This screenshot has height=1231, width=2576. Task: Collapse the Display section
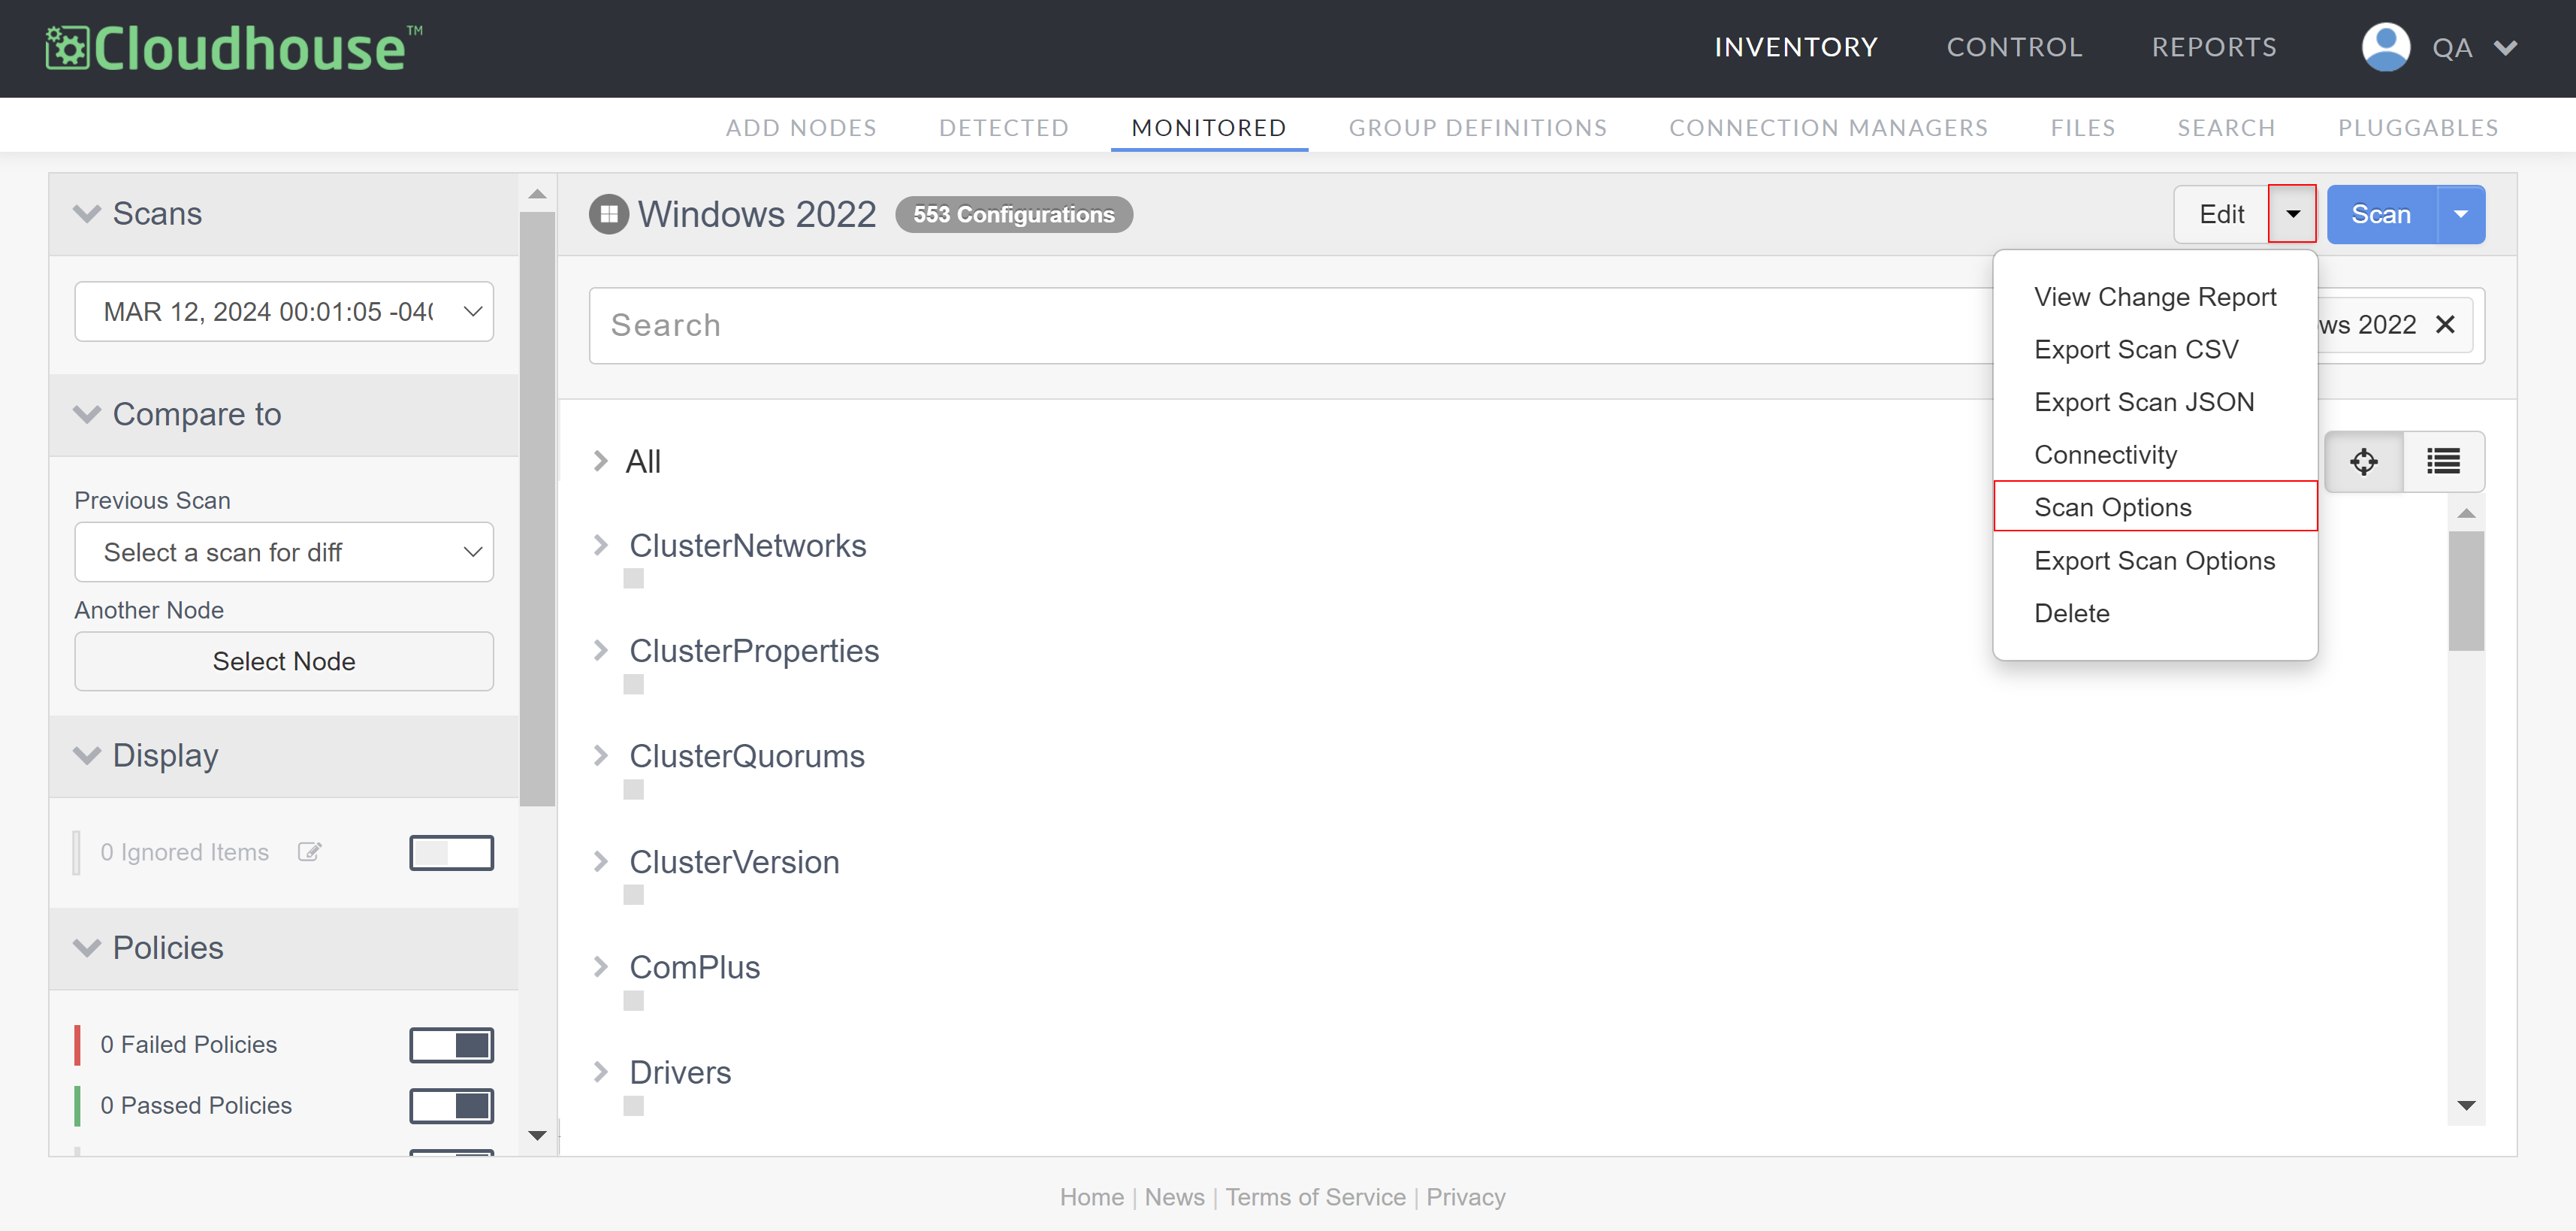point(88,755)
